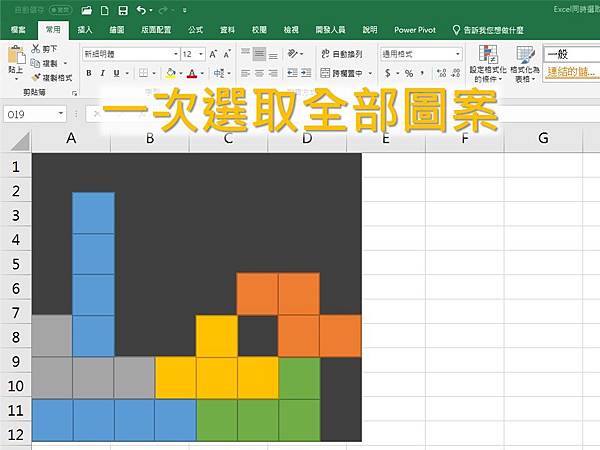Switch to the Insert tab (插入)

point(85,30)
